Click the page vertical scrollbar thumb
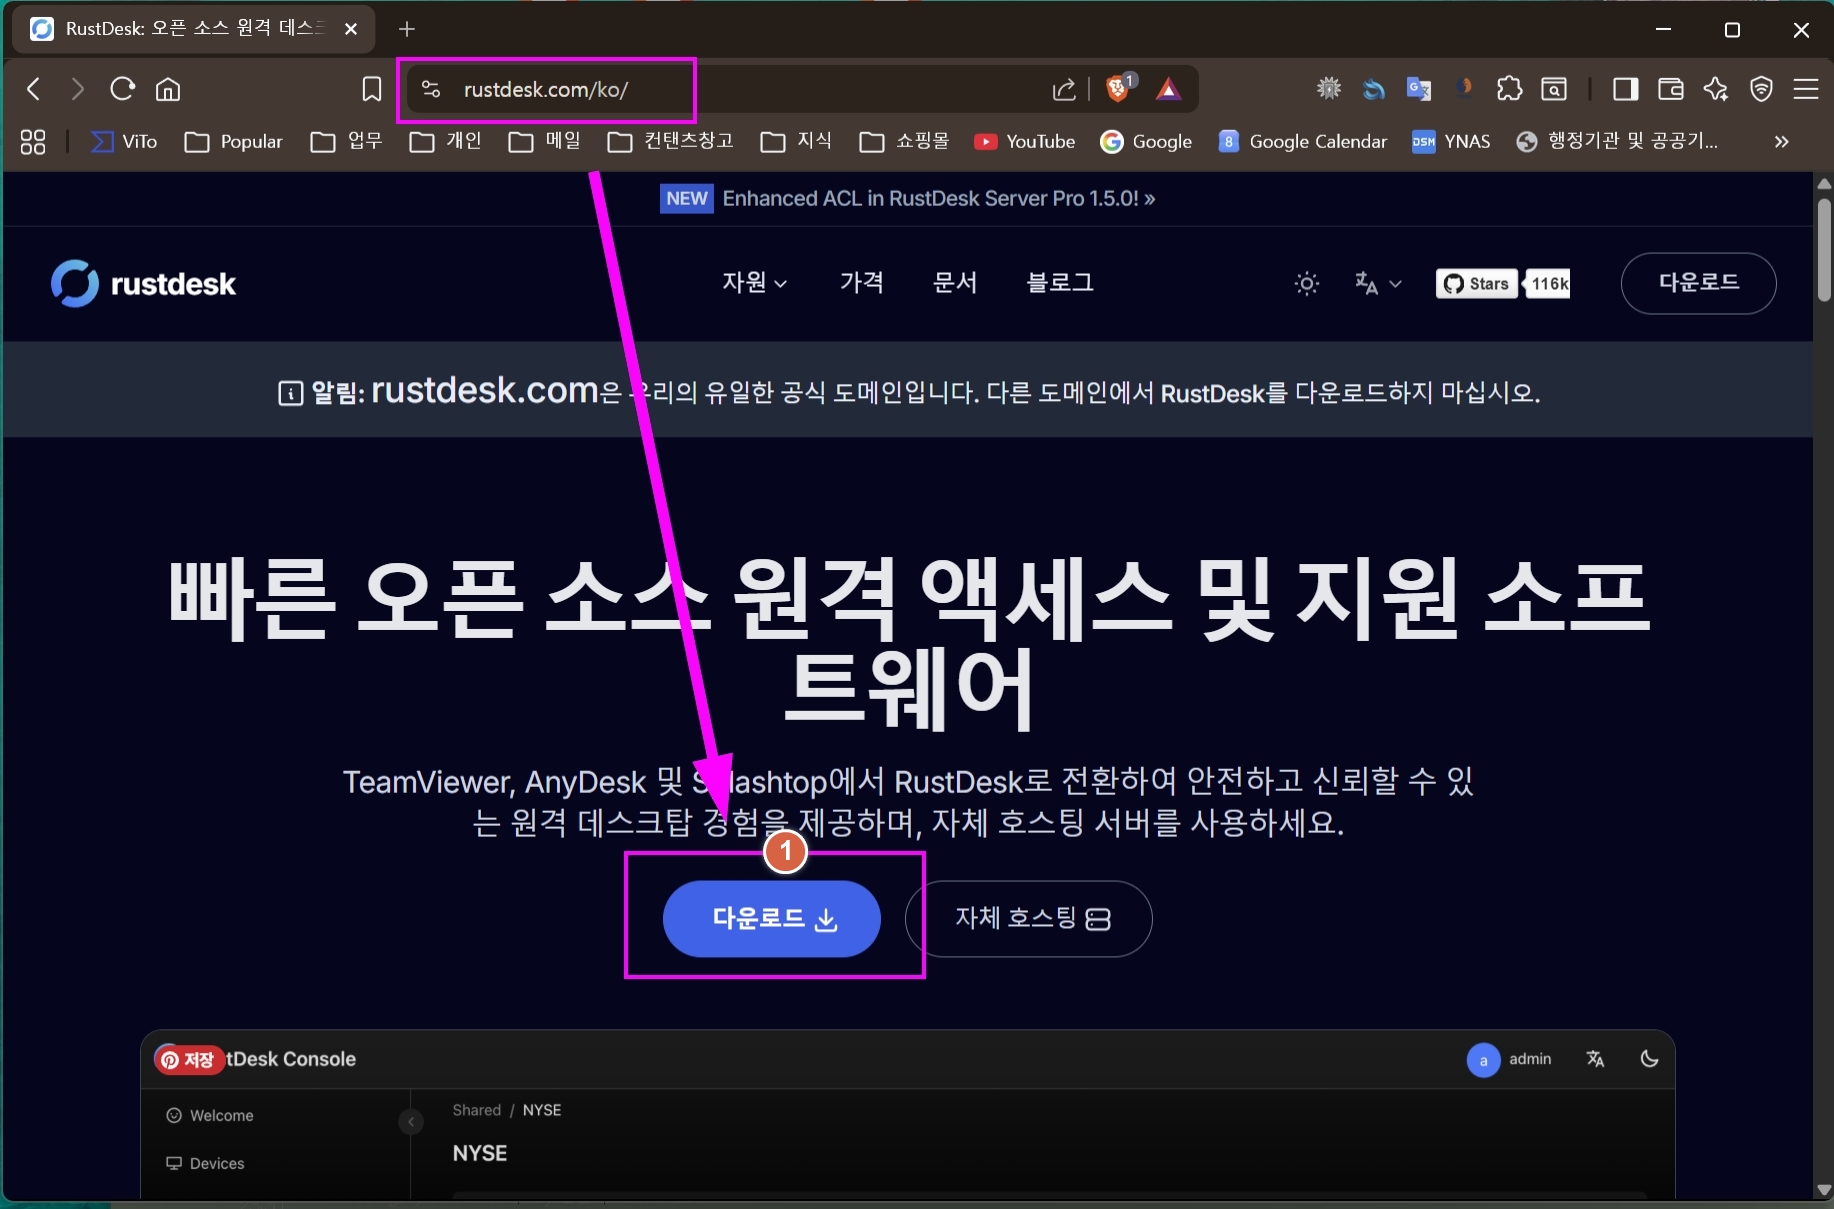Screen dimensions: 1834x1209 coord(1824,250)
